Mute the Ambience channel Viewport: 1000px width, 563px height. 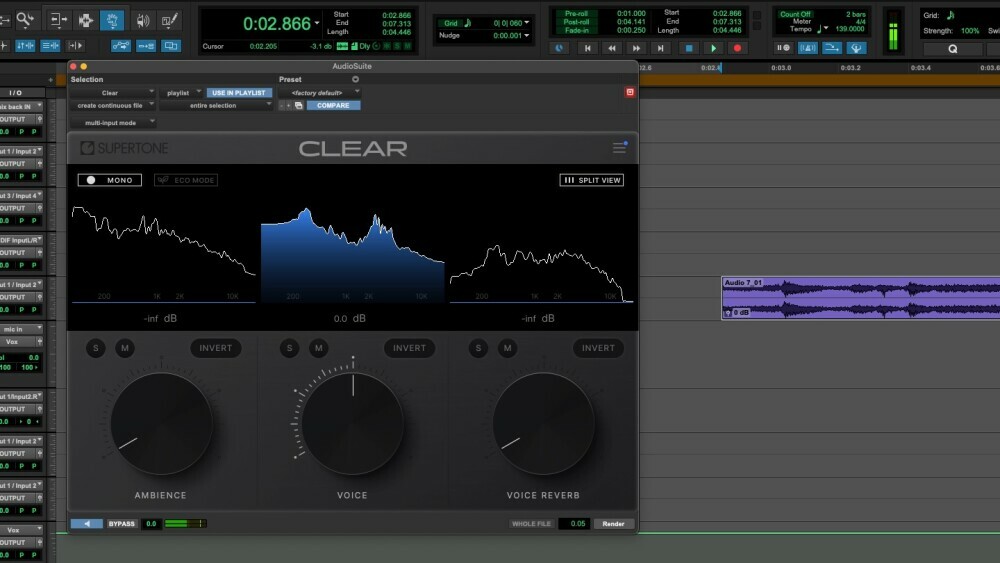(125, 348)
